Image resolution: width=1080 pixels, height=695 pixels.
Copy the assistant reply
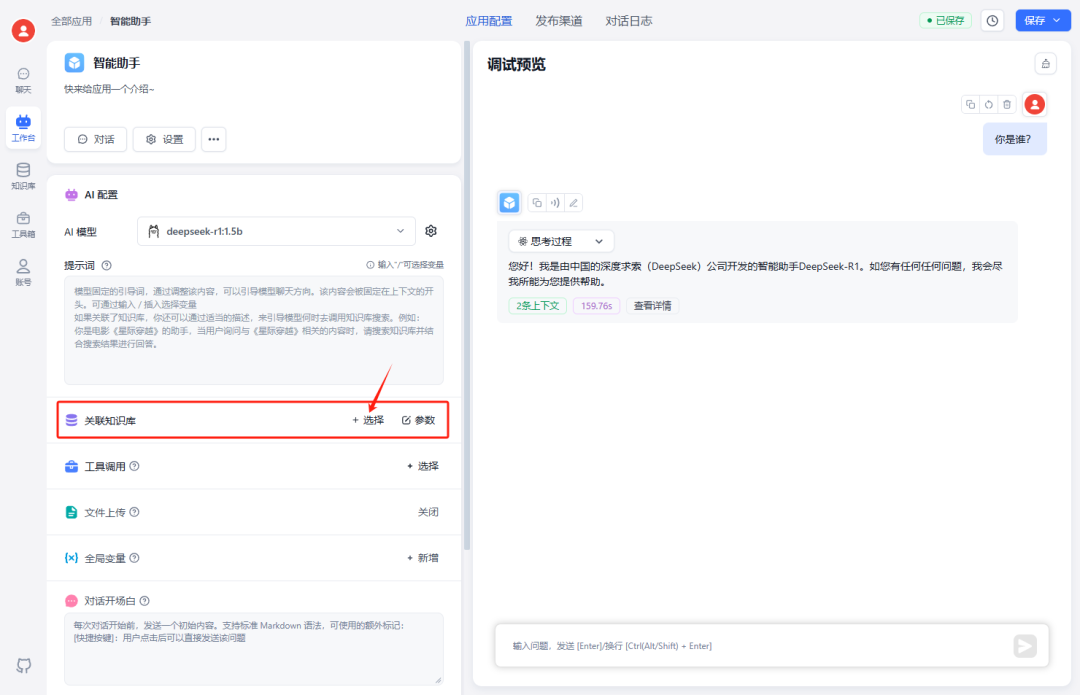tap(537, 203)
